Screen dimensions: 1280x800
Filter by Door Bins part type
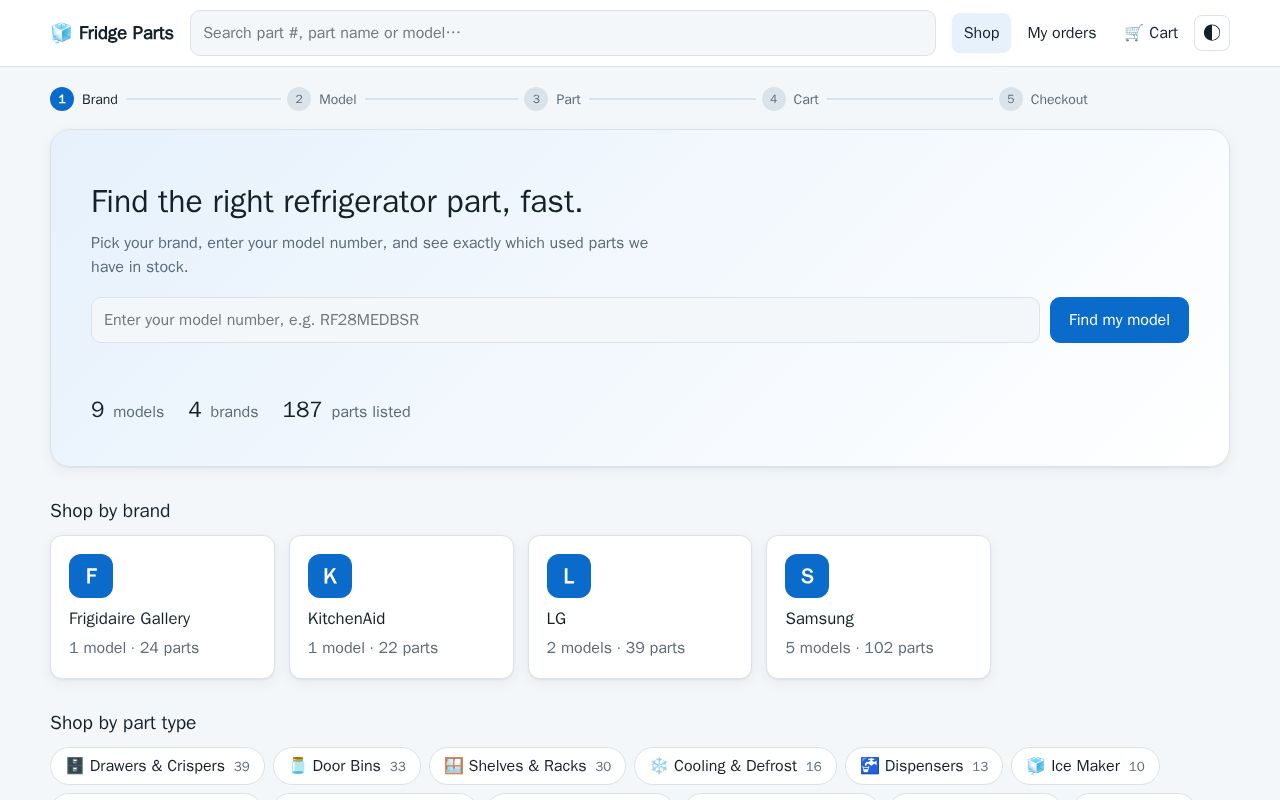pos(347,766)
